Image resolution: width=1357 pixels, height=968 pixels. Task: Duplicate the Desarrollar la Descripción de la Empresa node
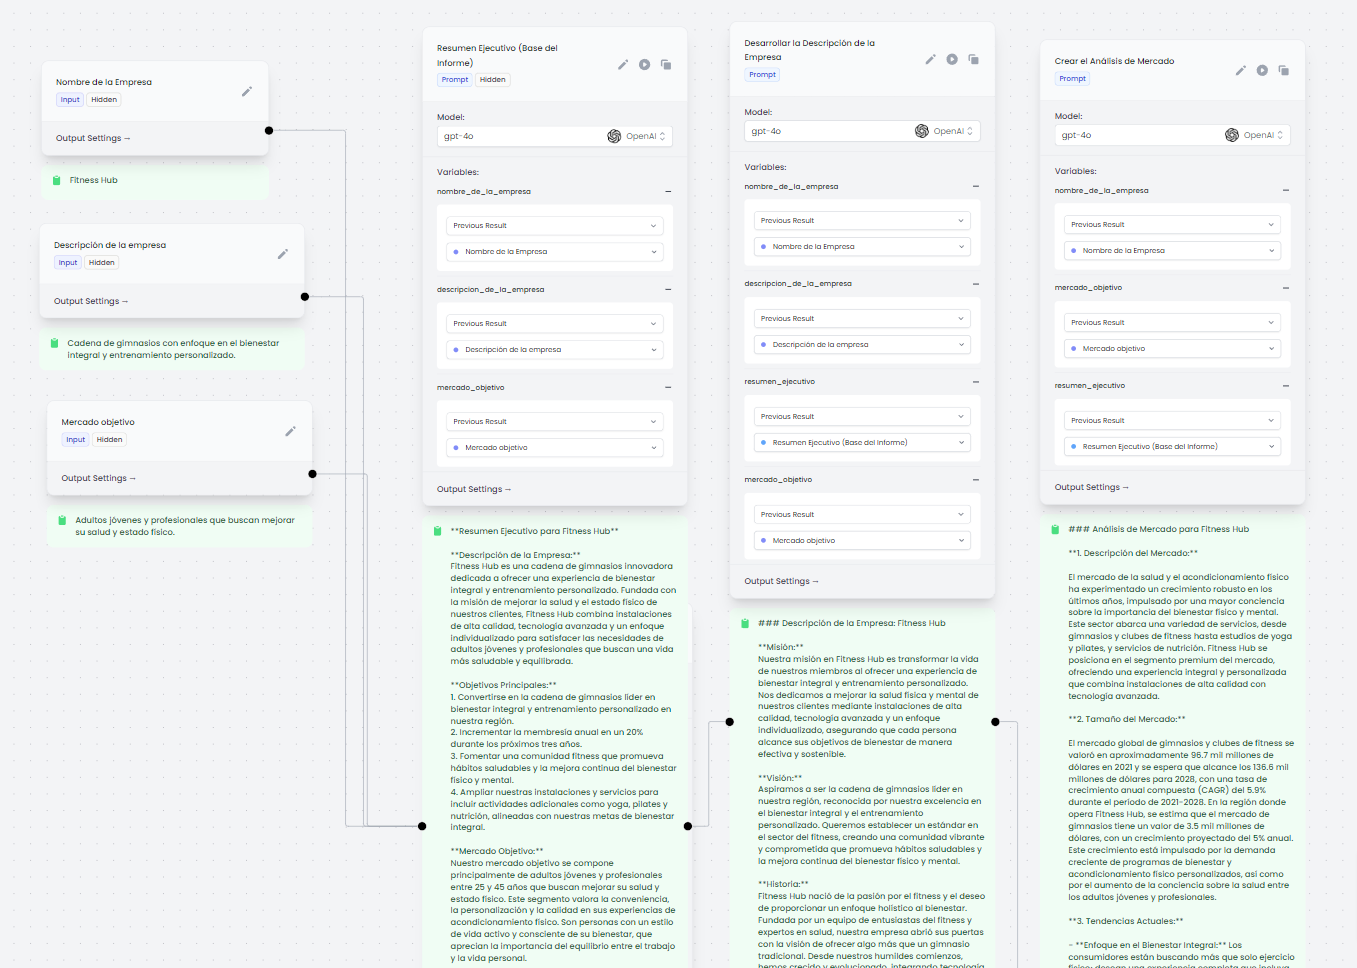pos(973,60)
